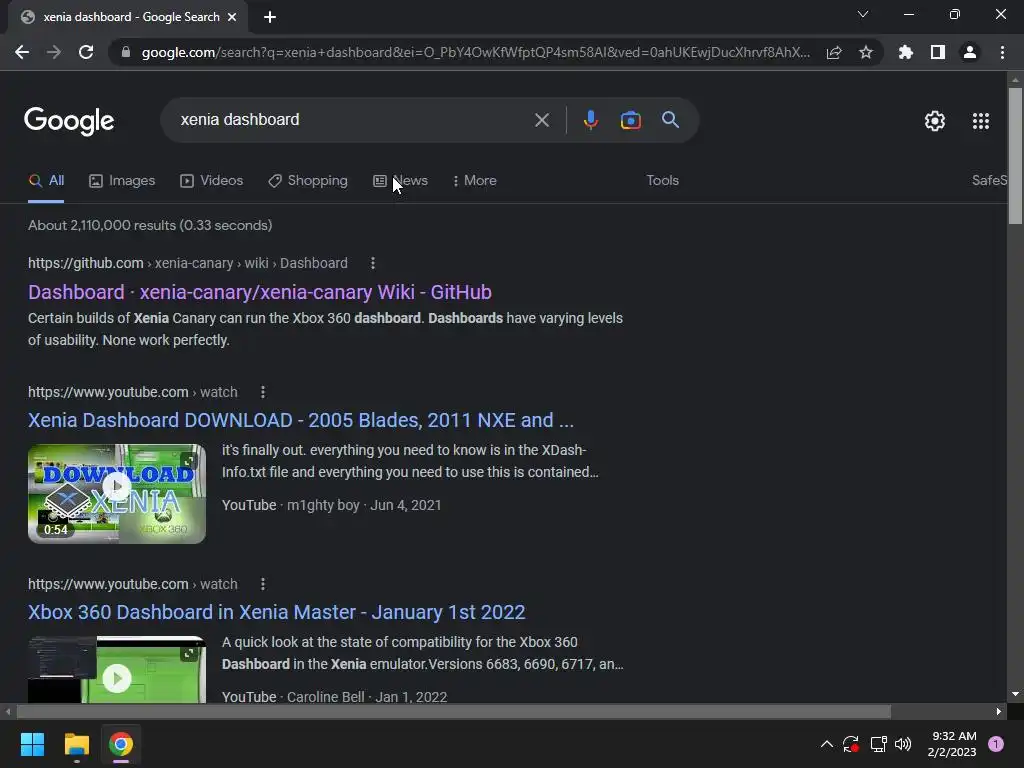Open a new browser tab
The height and width of the screenshot is (768, 1024).
(270, 17)
